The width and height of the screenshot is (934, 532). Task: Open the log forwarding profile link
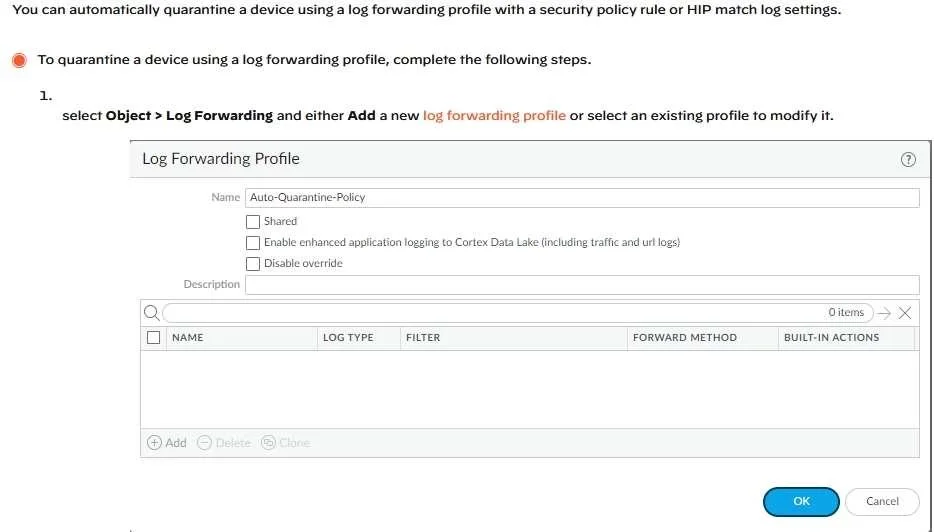pos(494,115)
